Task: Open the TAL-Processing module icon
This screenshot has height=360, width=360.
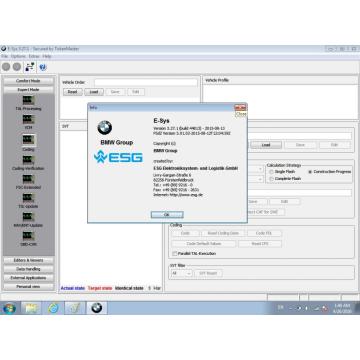Action: (28, 100)
